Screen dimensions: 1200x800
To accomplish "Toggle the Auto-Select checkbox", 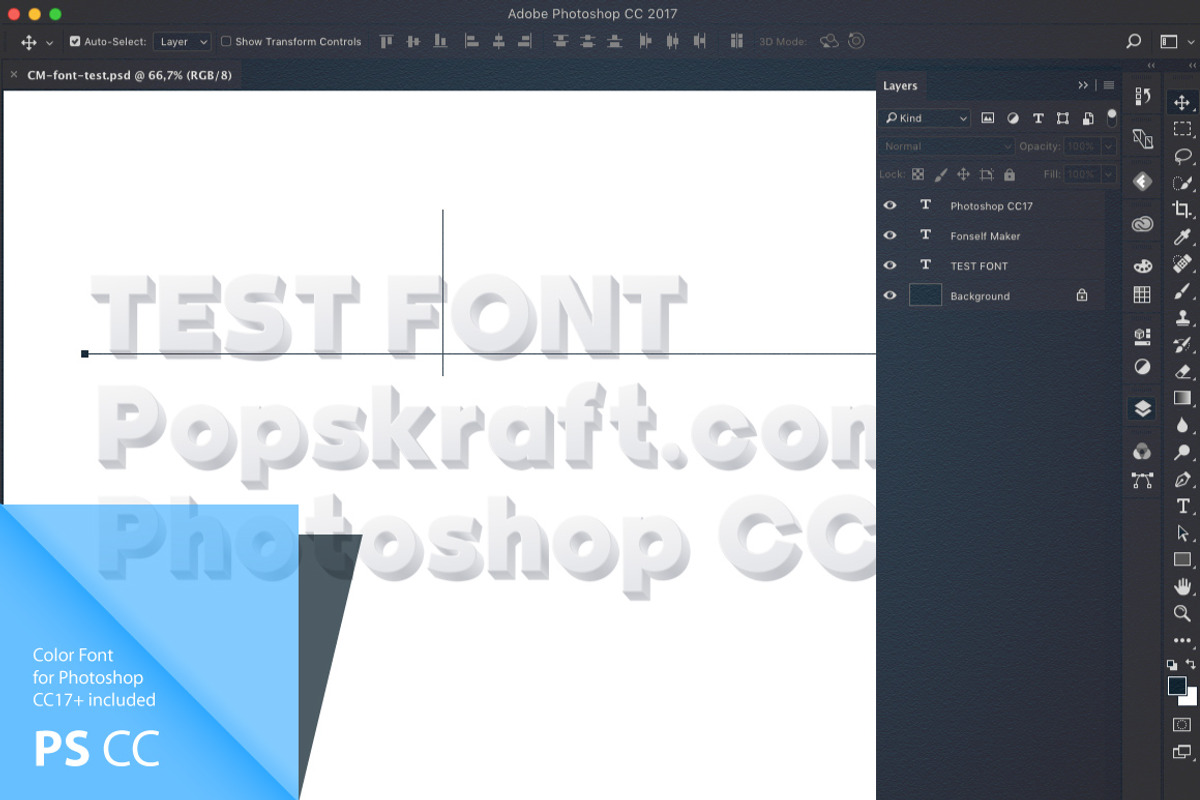I will click(x=75, y=42).
